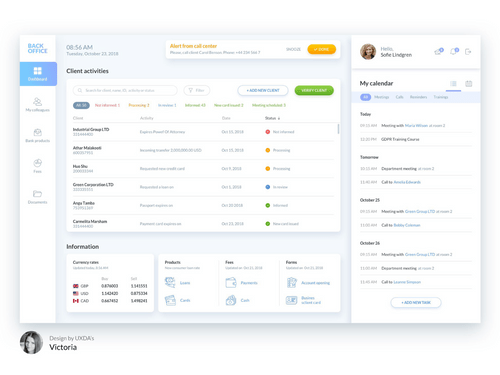
Task: Click the GBP flag in currency rates
Action: (x=76, y=286)
